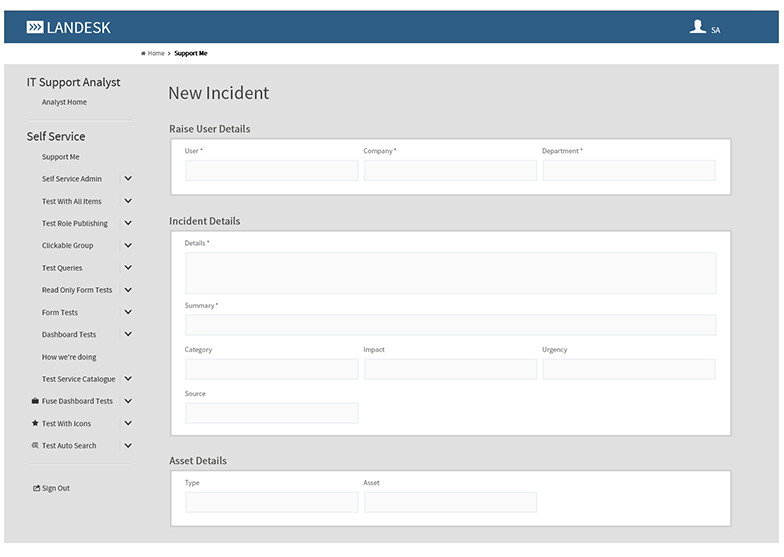This screenshot has height=557, width=784.
Task: Click the Home icon in the breadcrumb
Action: coord(144,53)
